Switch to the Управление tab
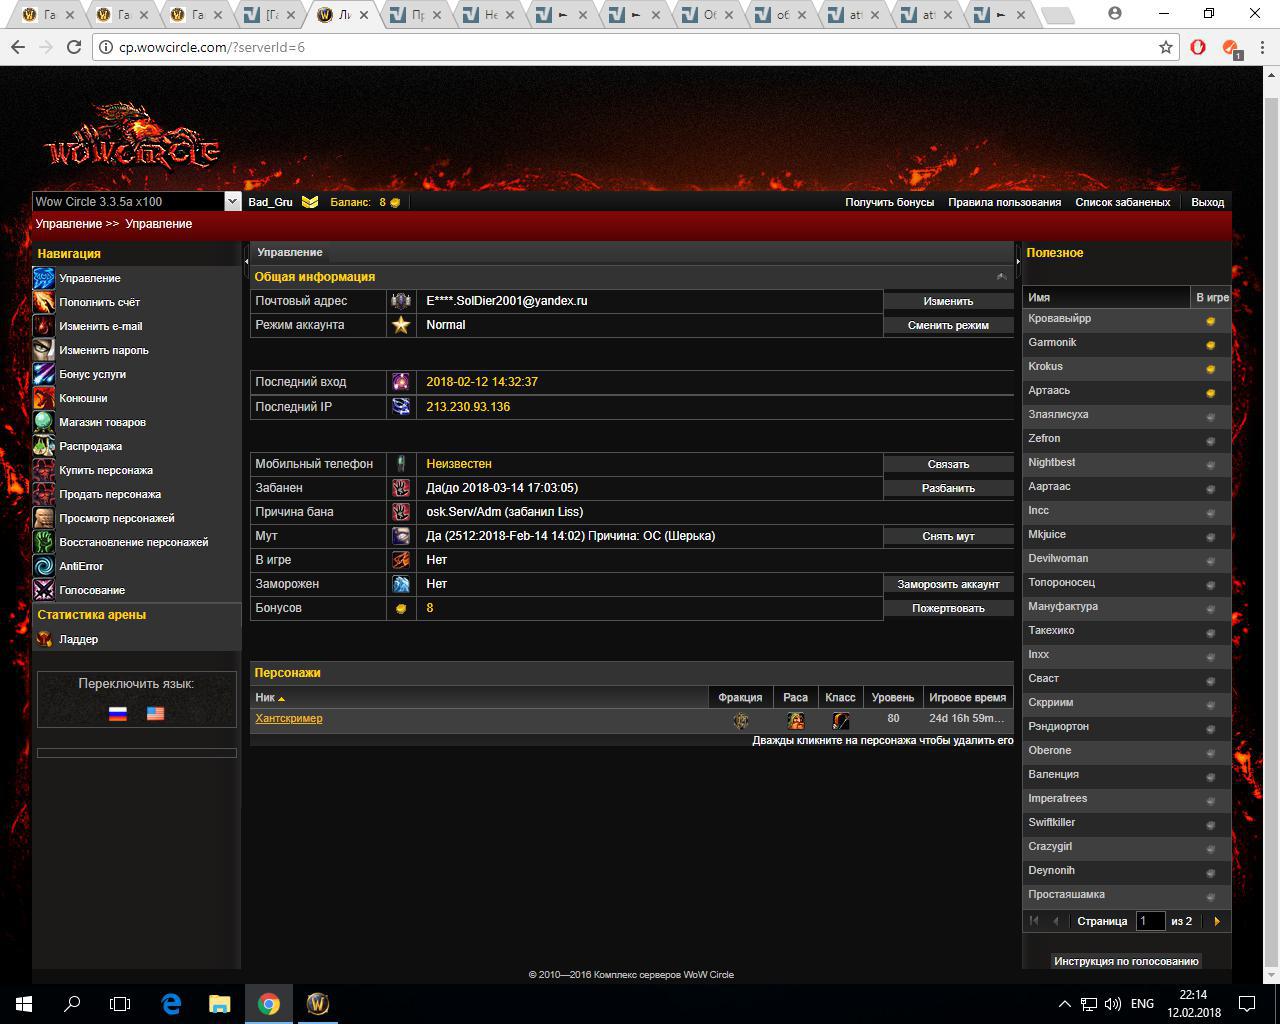 coord(289,252)
